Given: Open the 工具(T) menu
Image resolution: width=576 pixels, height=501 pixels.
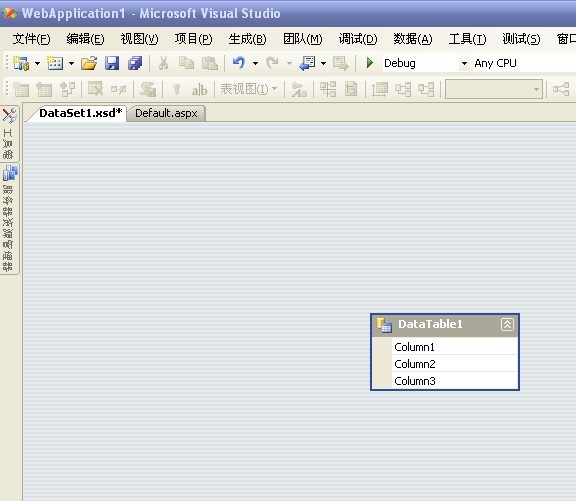Looking at the screenshot, I should (x=467, y=39).
